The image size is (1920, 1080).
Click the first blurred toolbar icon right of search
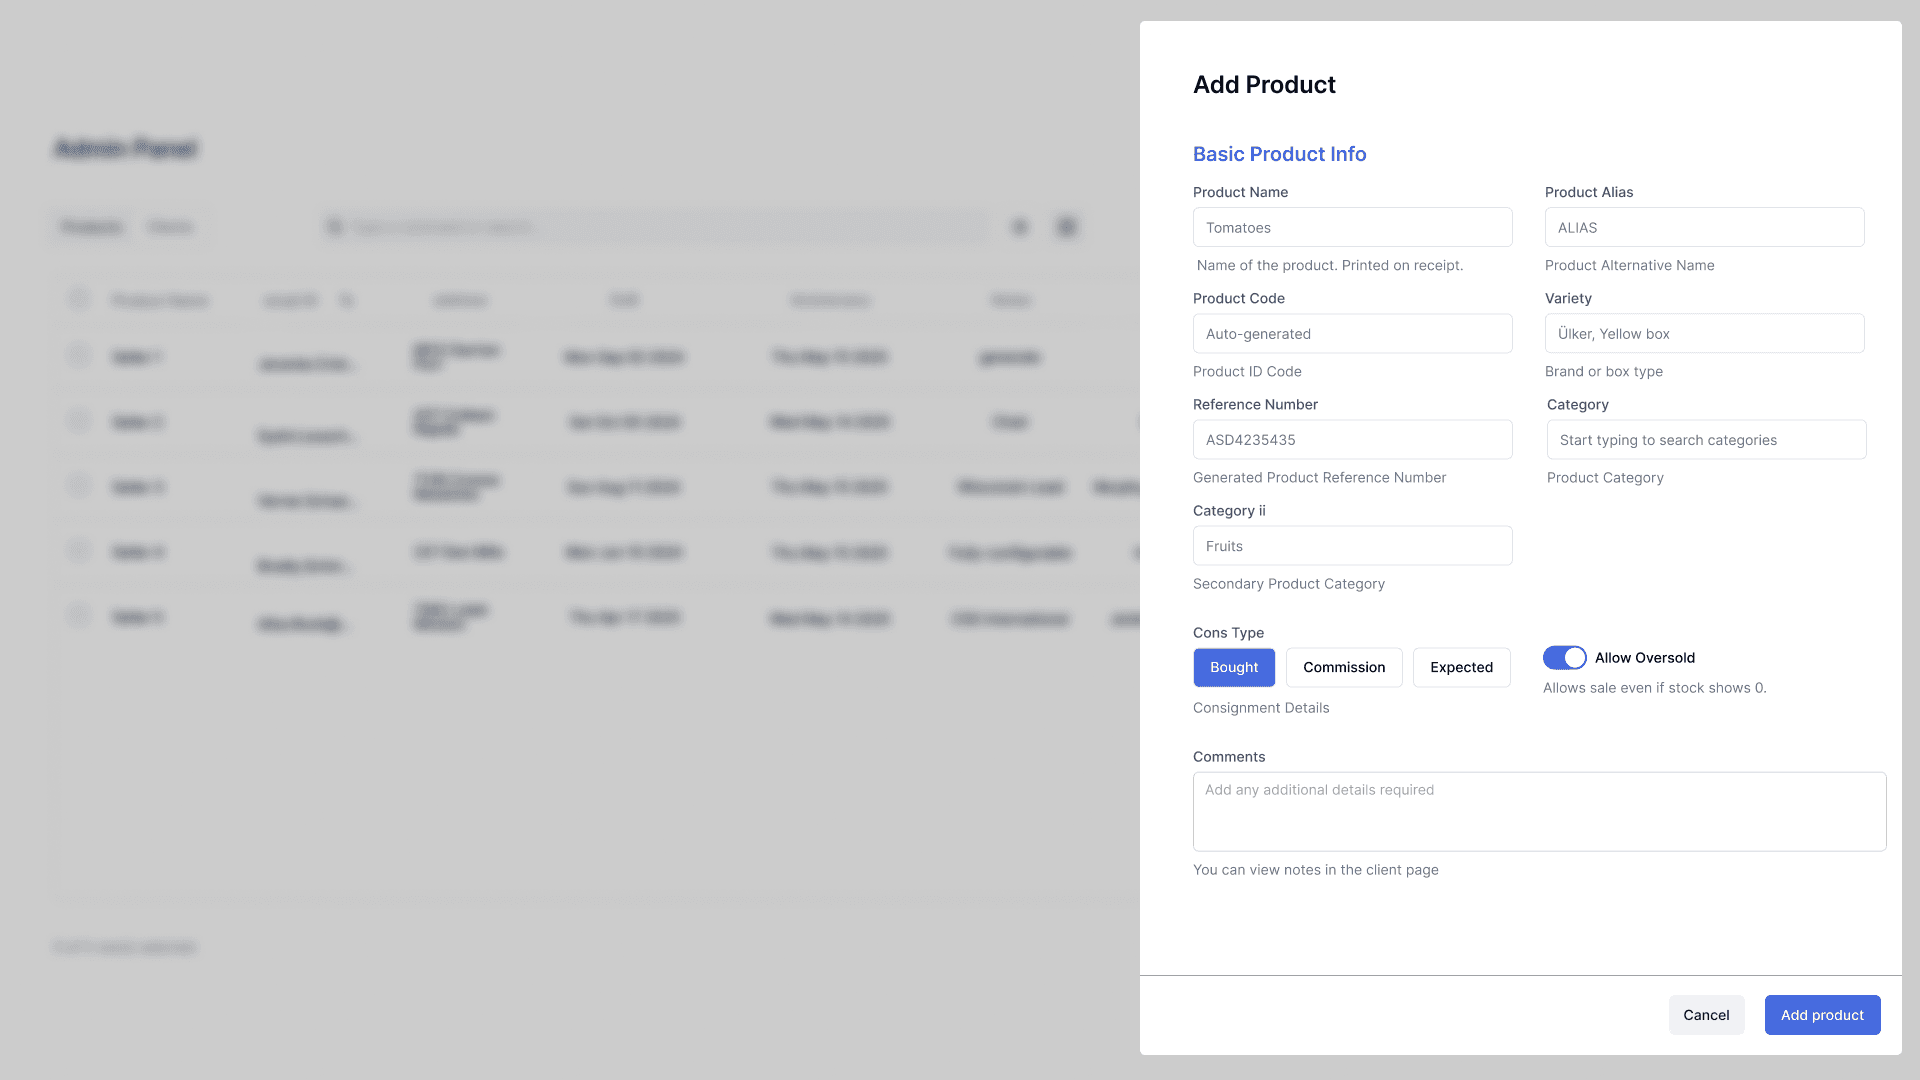(x=1020, y=227)
